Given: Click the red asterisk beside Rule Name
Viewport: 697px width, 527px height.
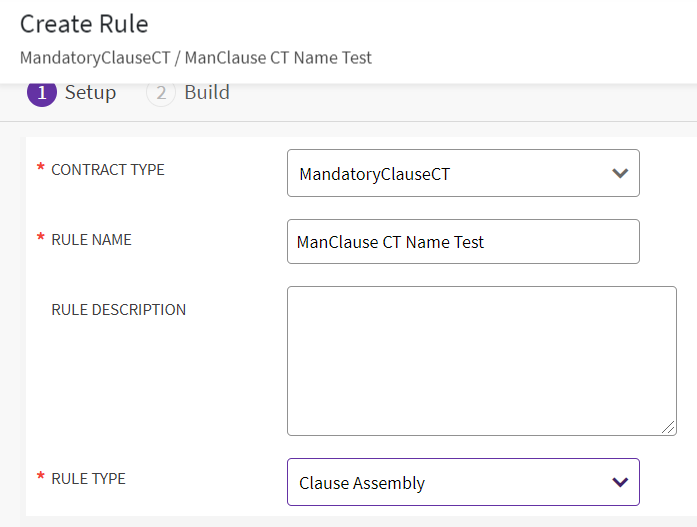Looking at the screenshot, I should click(41, 239).
